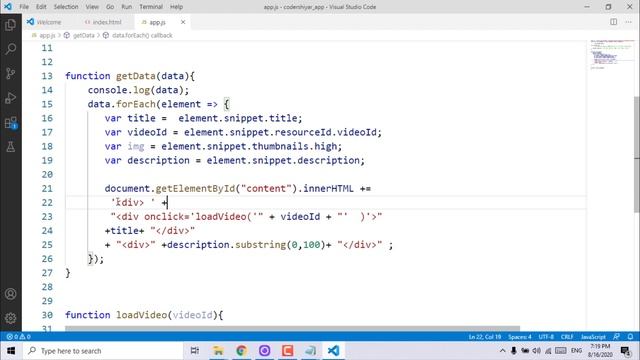Open the purple circular app on taskbar
Image resolution: width=640 pixels, height=360 pixels.
[264, 351]
